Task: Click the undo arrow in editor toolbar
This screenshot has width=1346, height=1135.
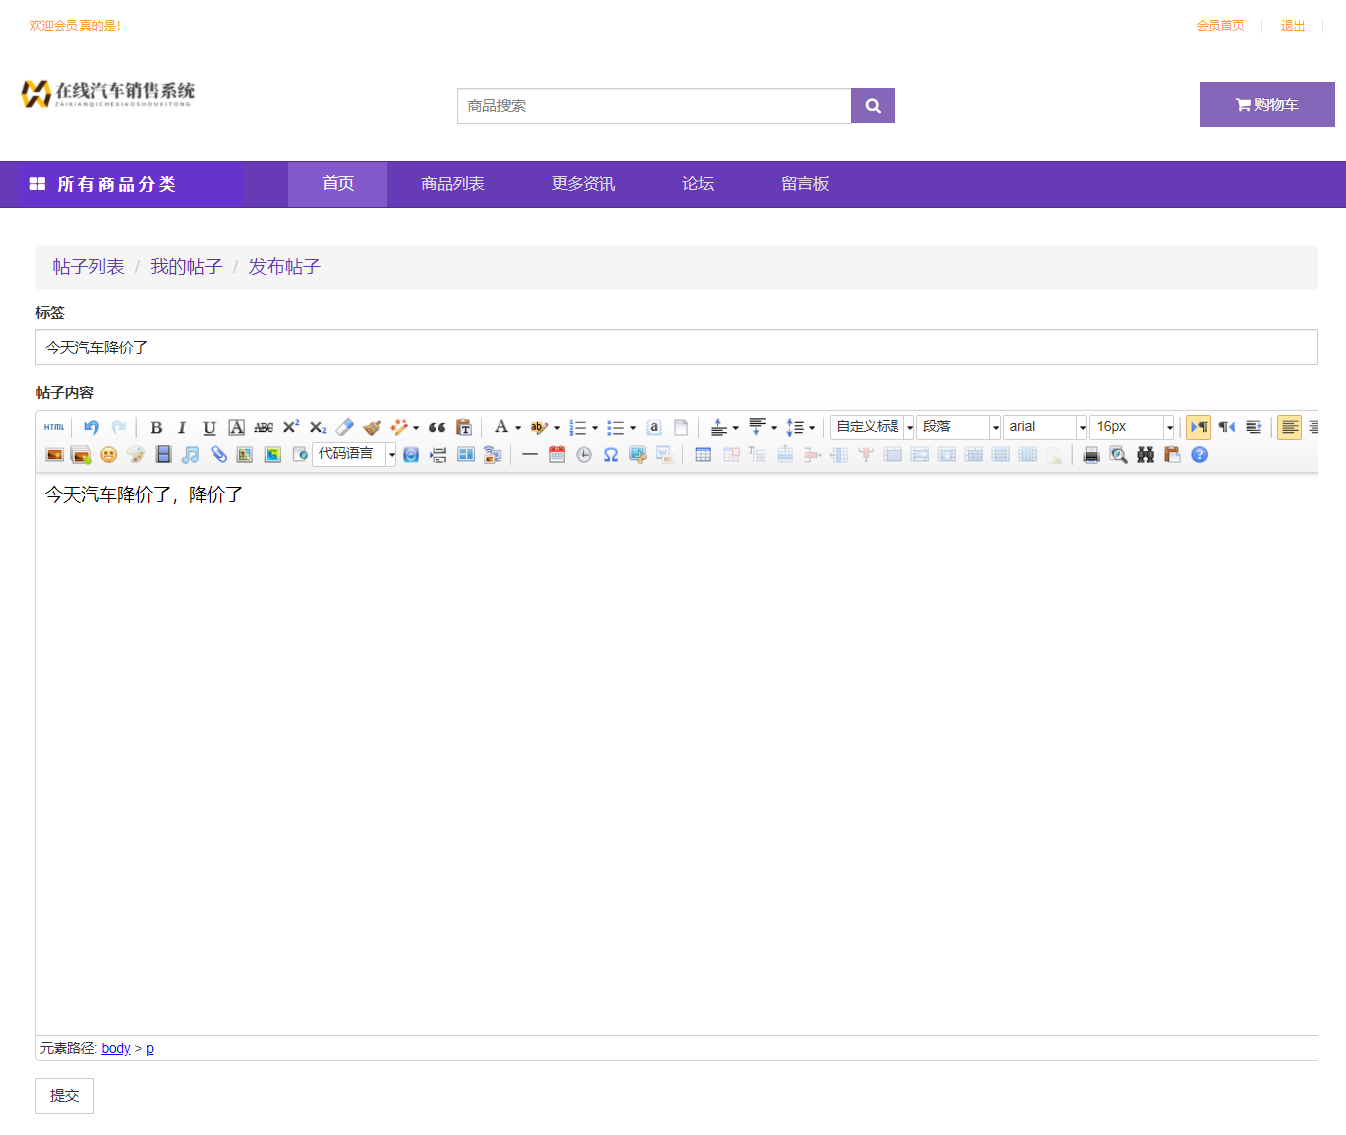Action: [x=91, y=427]
